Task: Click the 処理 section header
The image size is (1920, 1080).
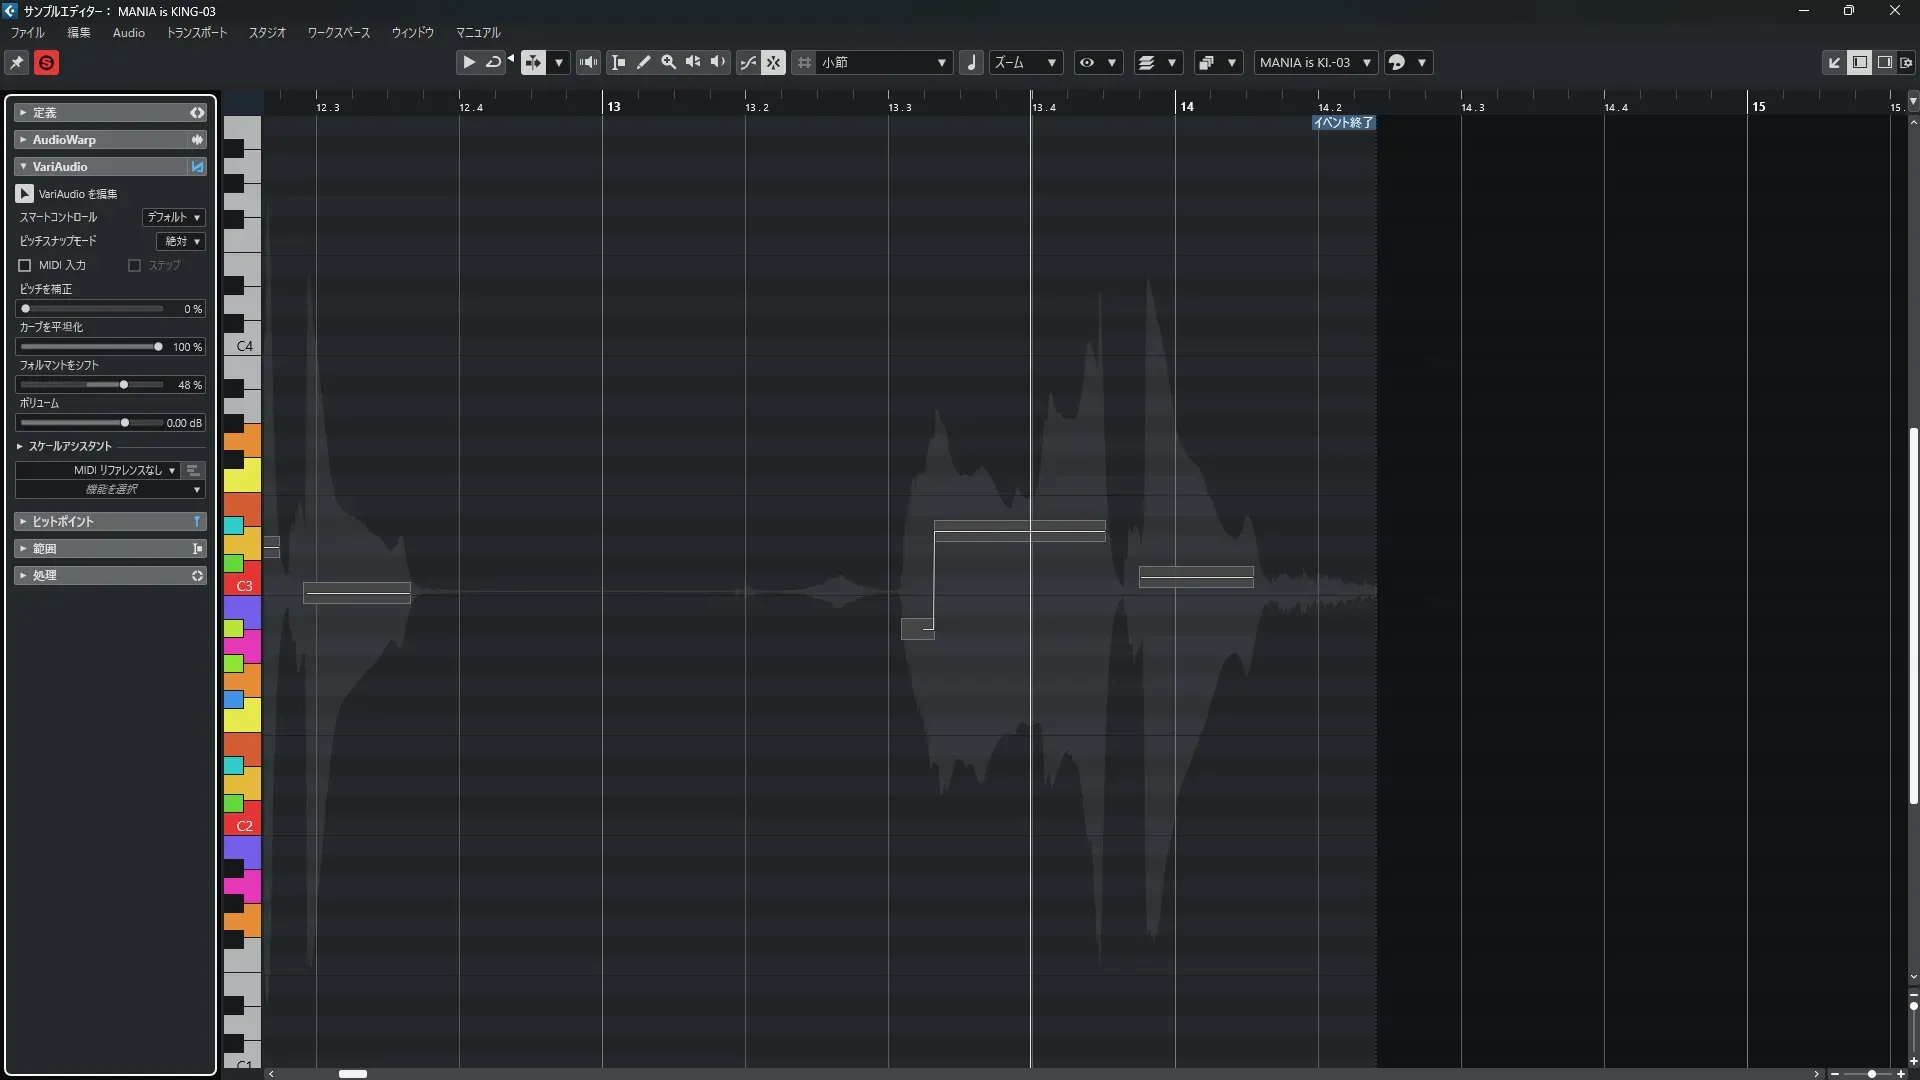Action: coord(45,575)
